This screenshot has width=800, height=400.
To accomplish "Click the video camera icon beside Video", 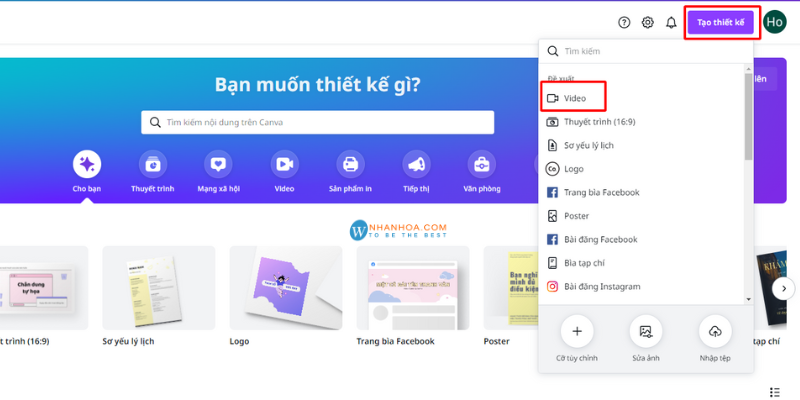I will coord(553,98).
